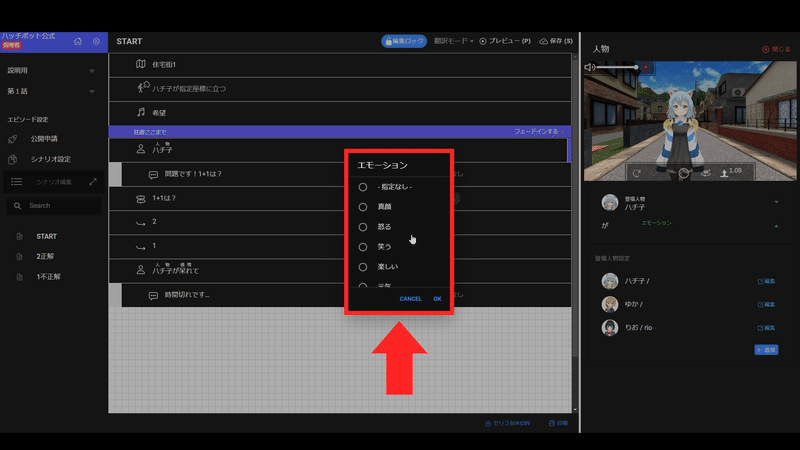Click セリフ台本CSV download link

[x=508, y=423]
